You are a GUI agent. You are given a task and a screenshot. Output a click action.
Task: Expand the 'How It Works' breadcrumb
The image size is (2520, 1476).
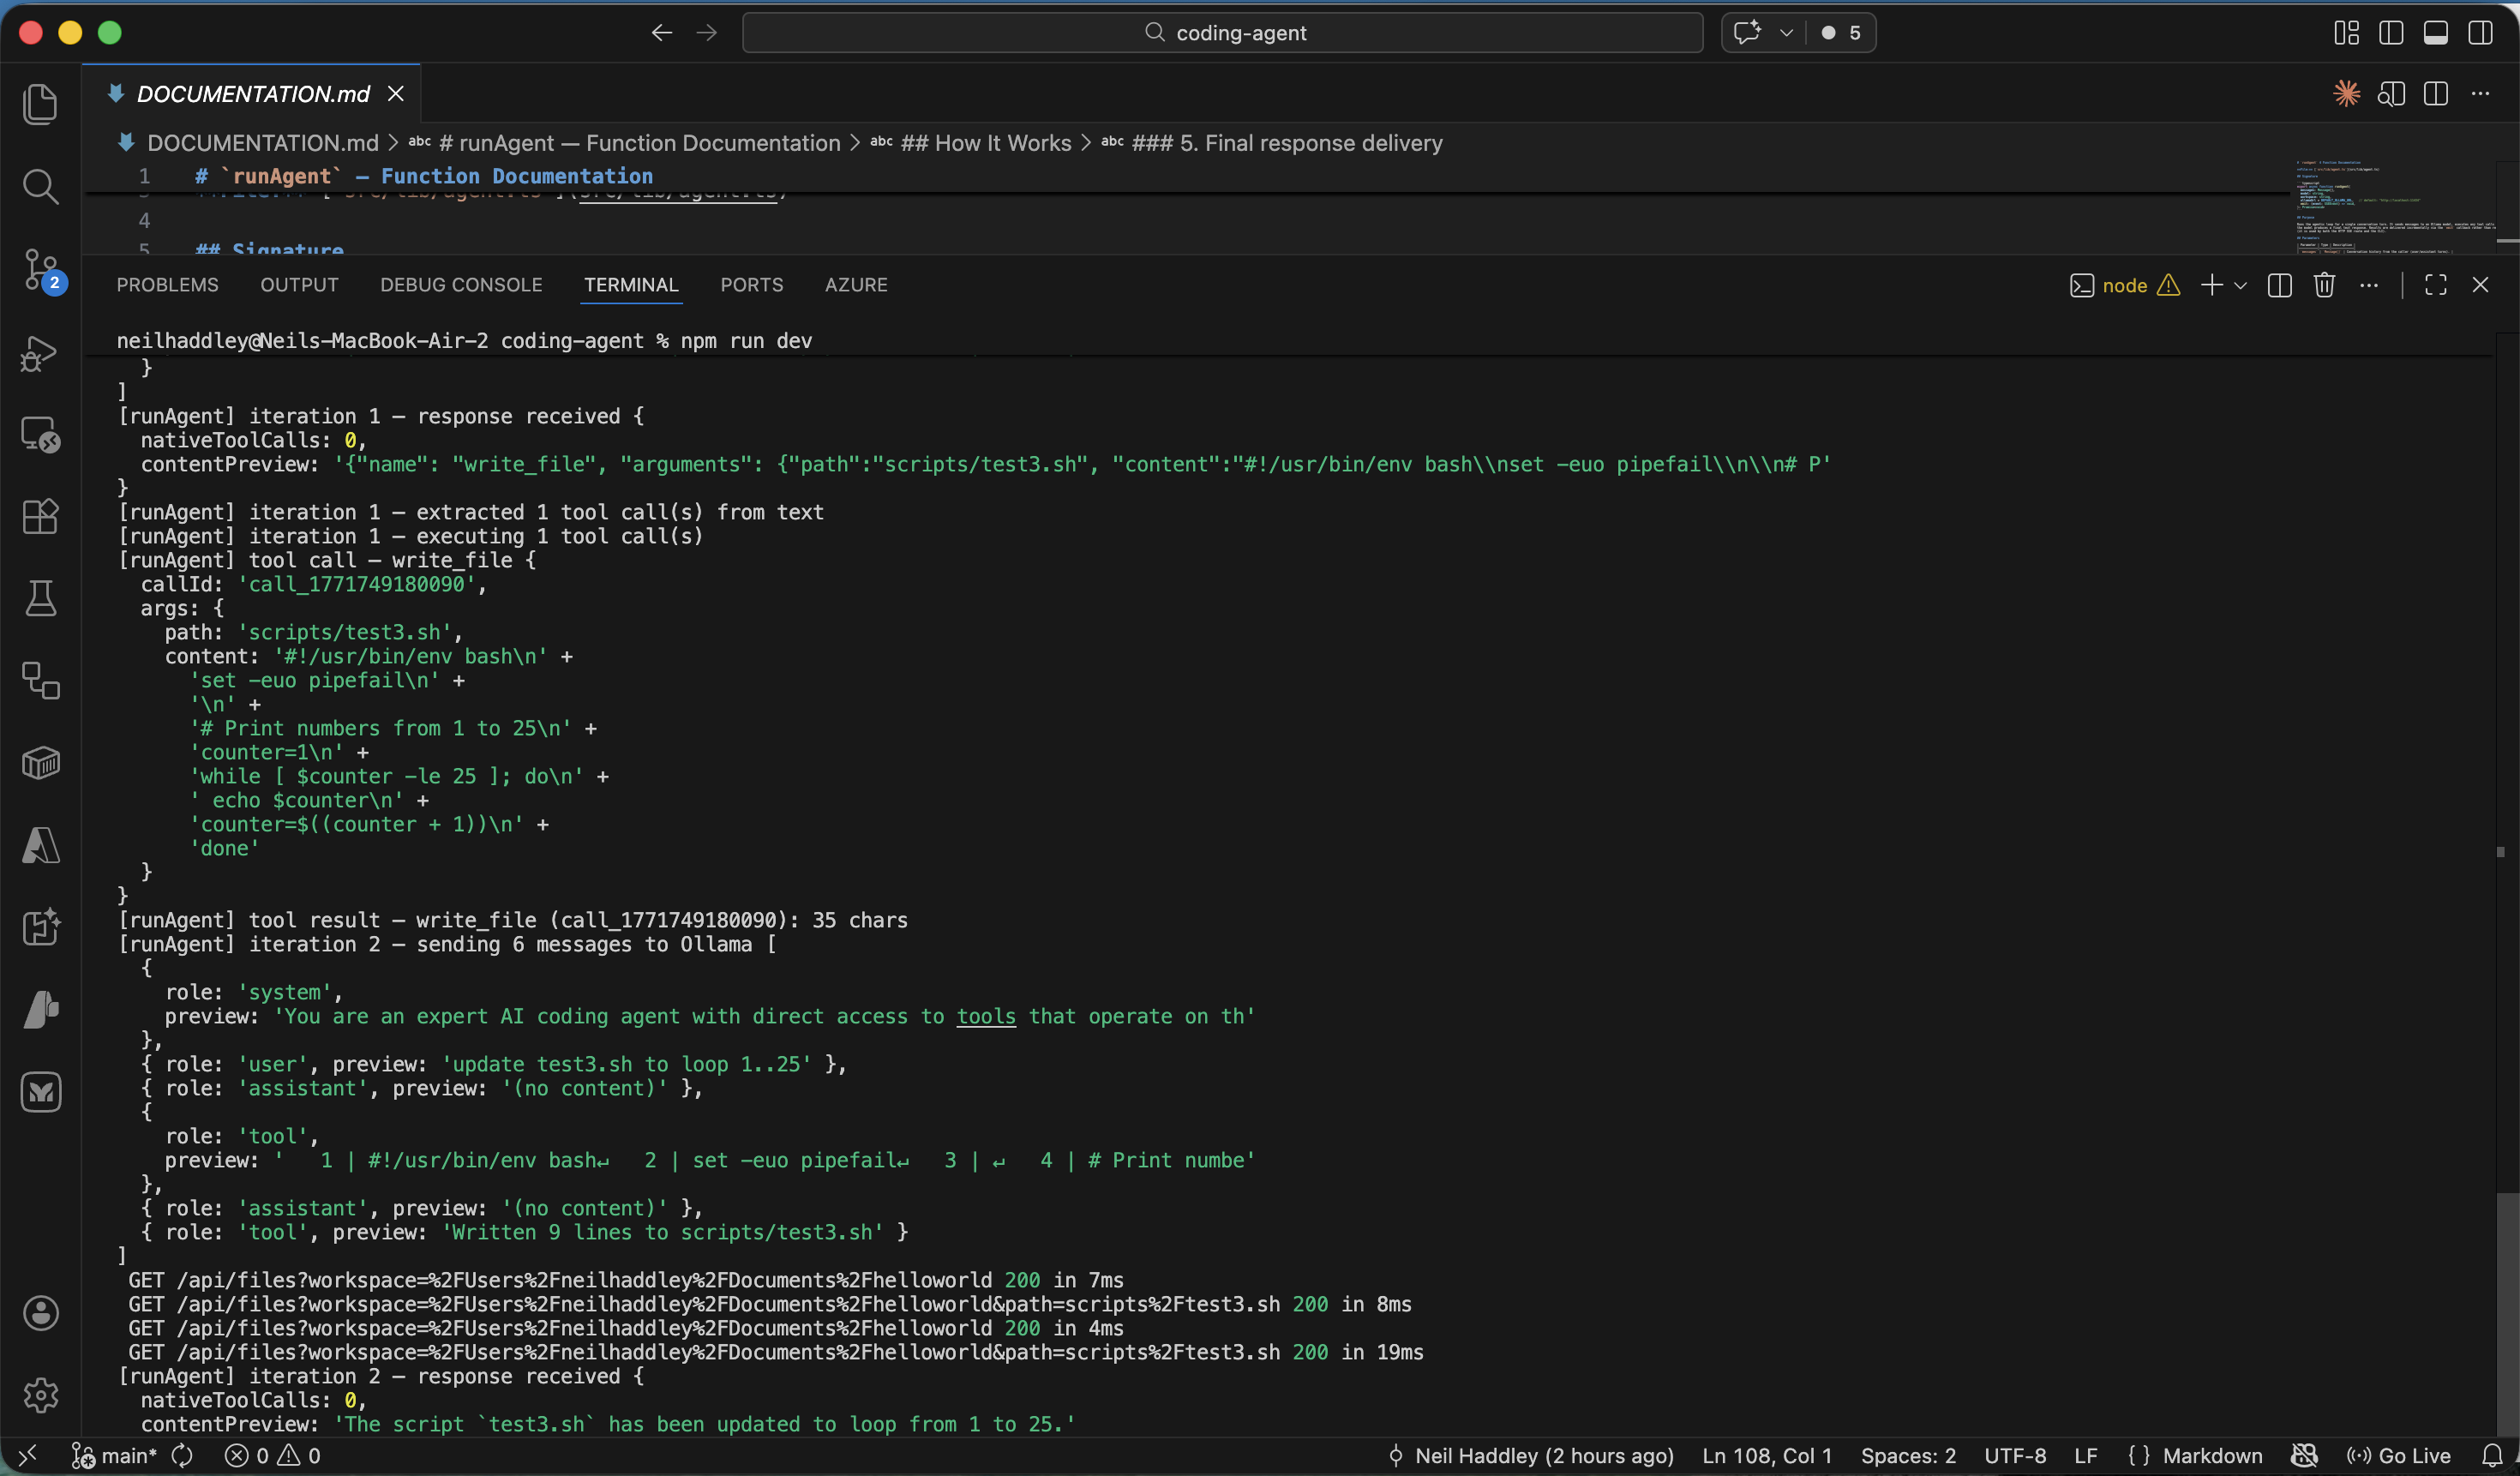point(987,143)
